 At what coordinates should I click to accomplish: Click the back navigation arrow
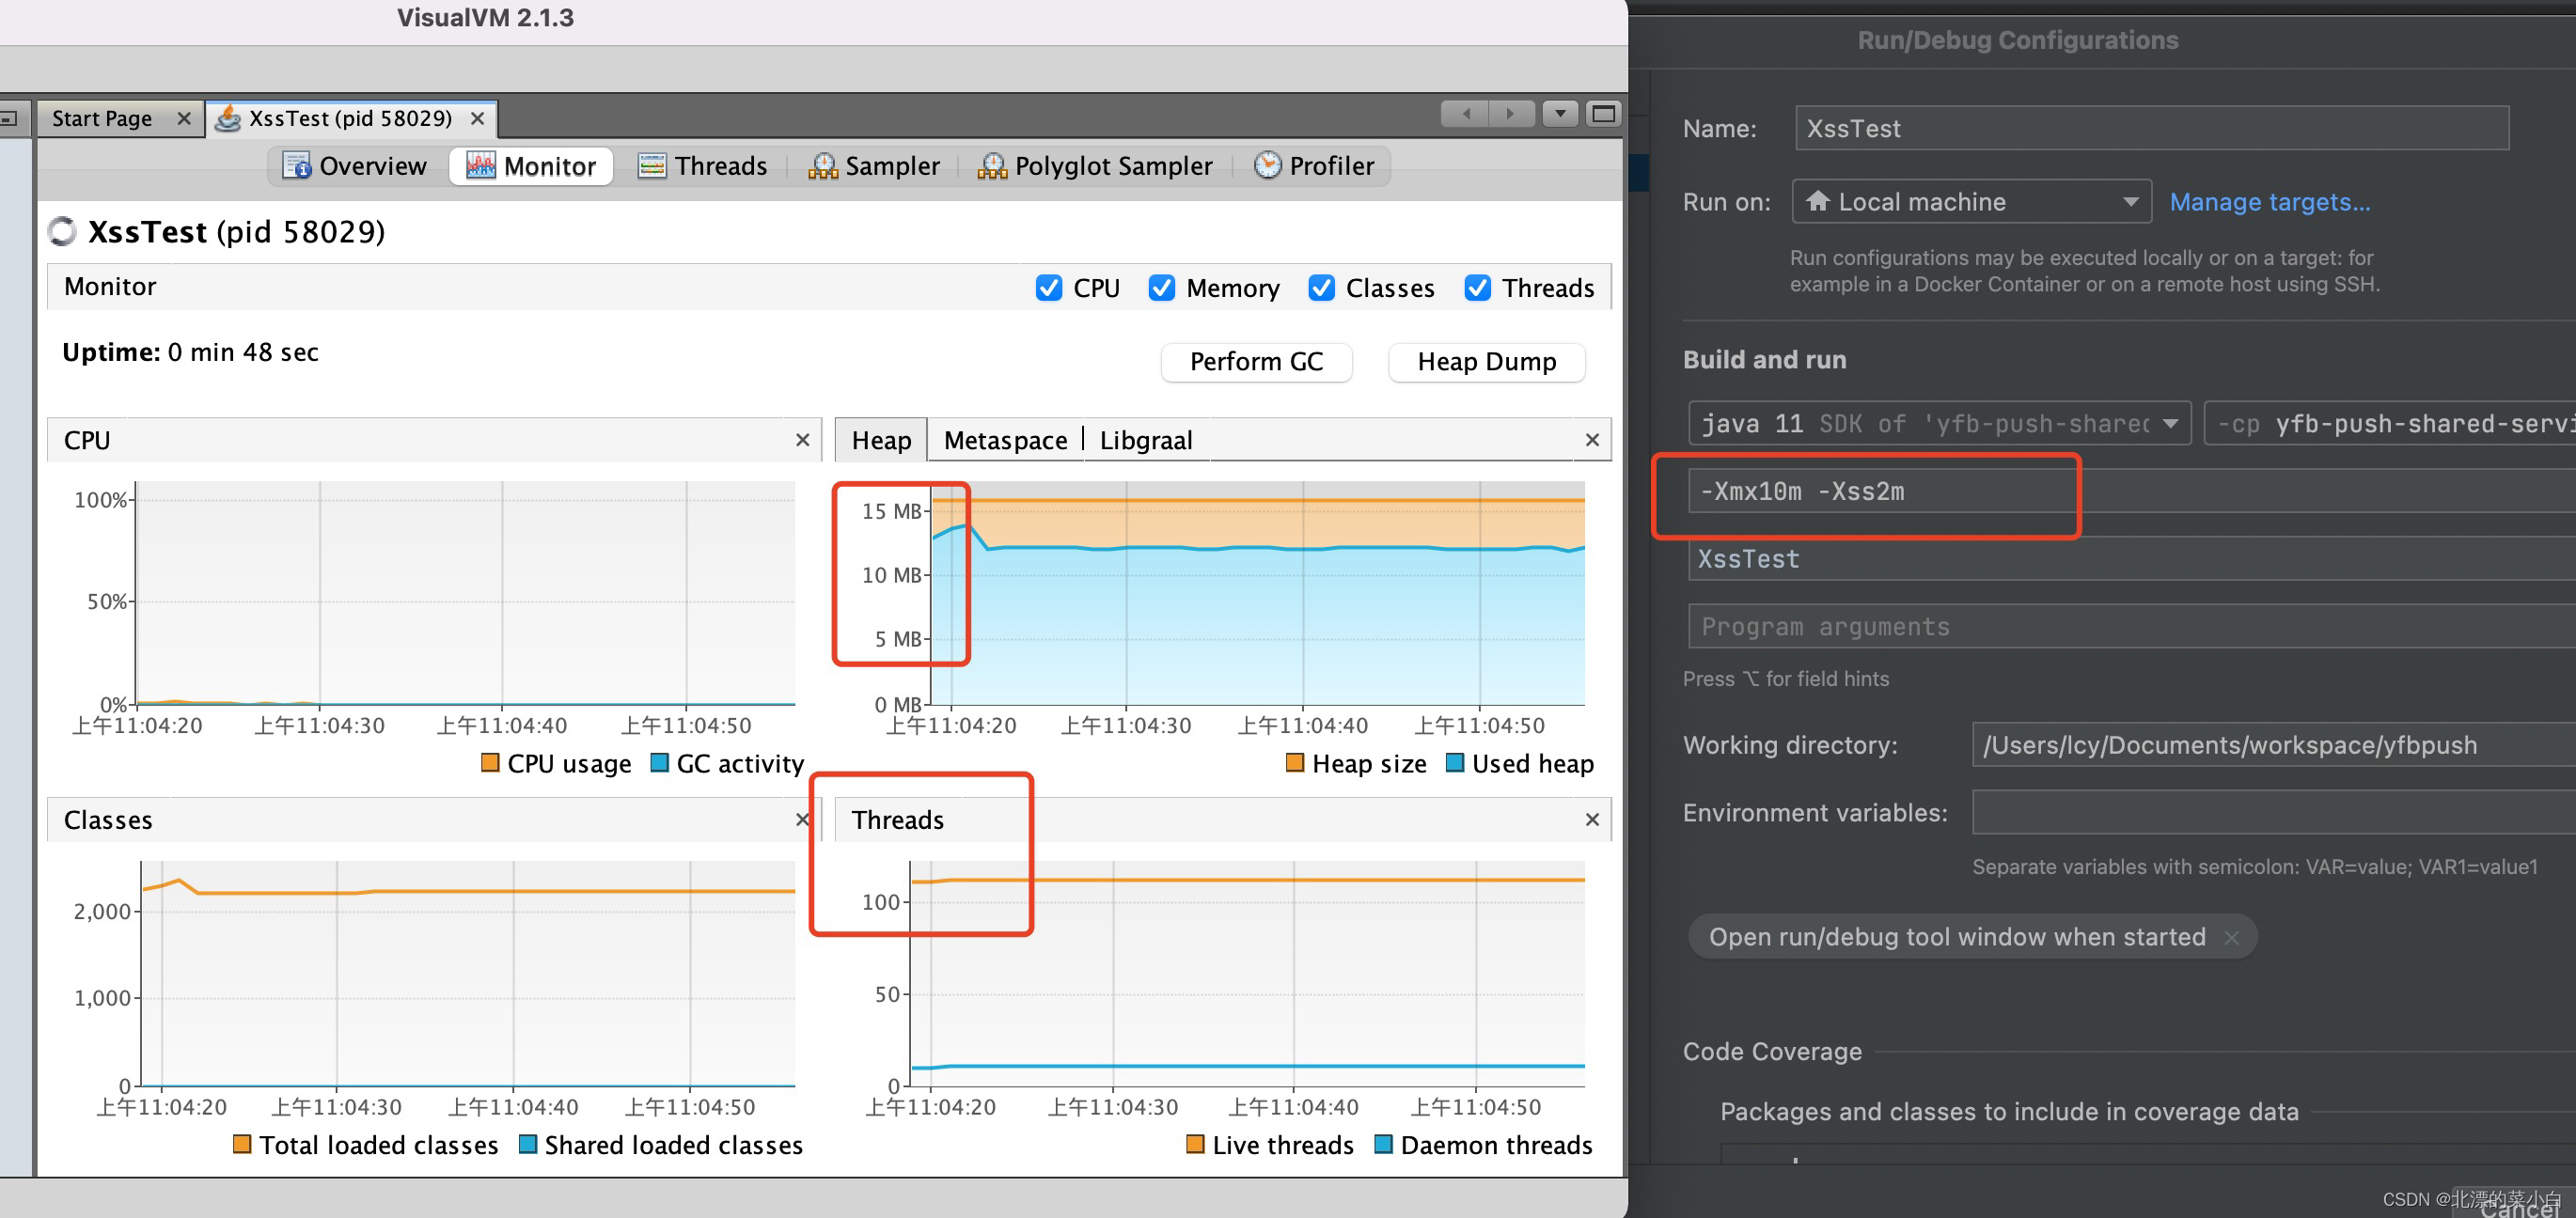(1464, 113)
